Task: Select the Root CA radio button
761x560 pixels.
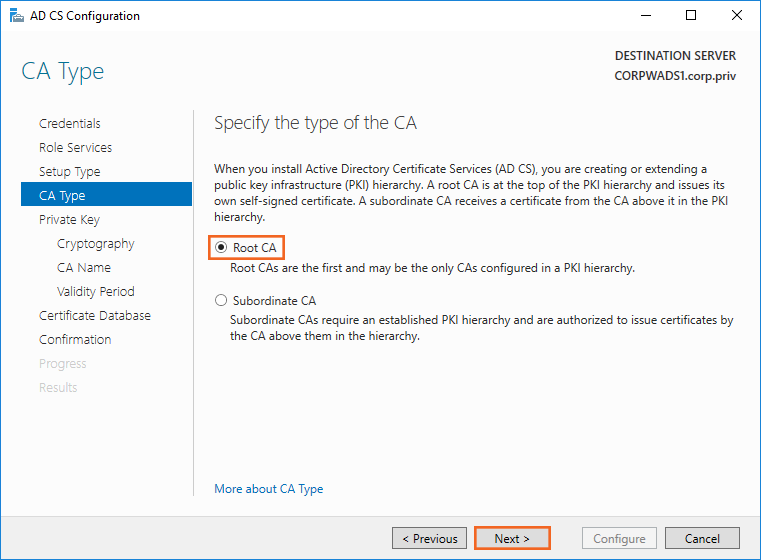Action: pos(221,247)
